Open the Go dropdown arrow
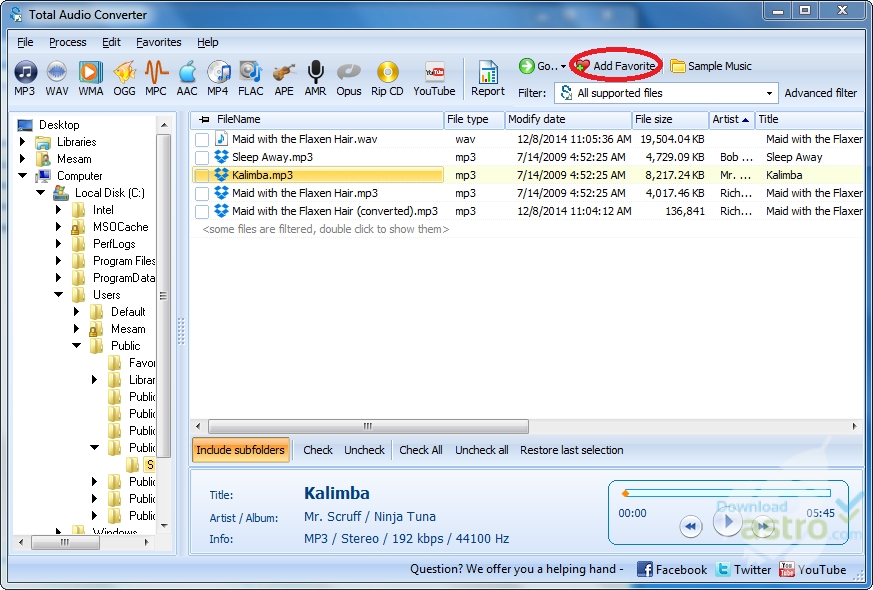 (563, 66)
